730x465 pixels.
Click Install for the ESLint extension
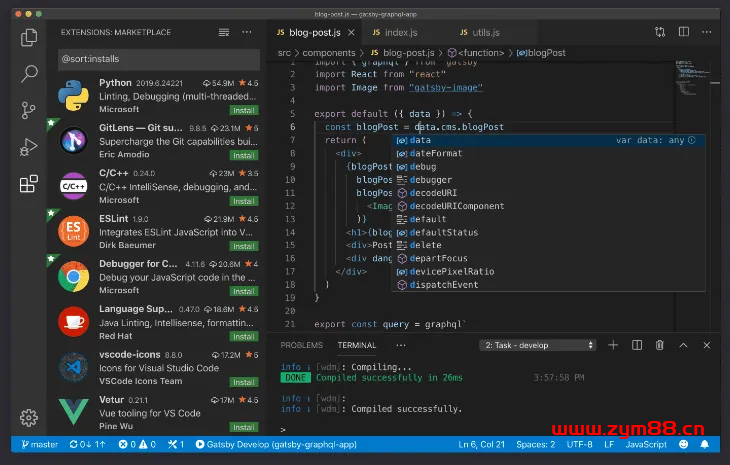pos(244,245)
